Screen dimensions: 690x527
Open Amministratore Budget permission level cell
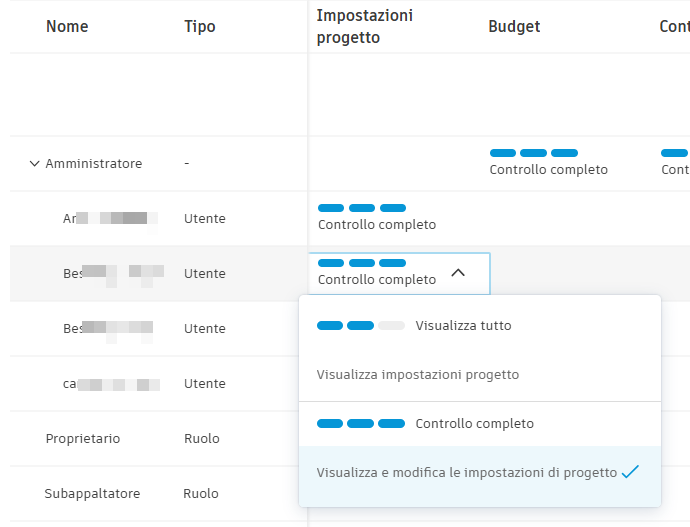(548, 162)
